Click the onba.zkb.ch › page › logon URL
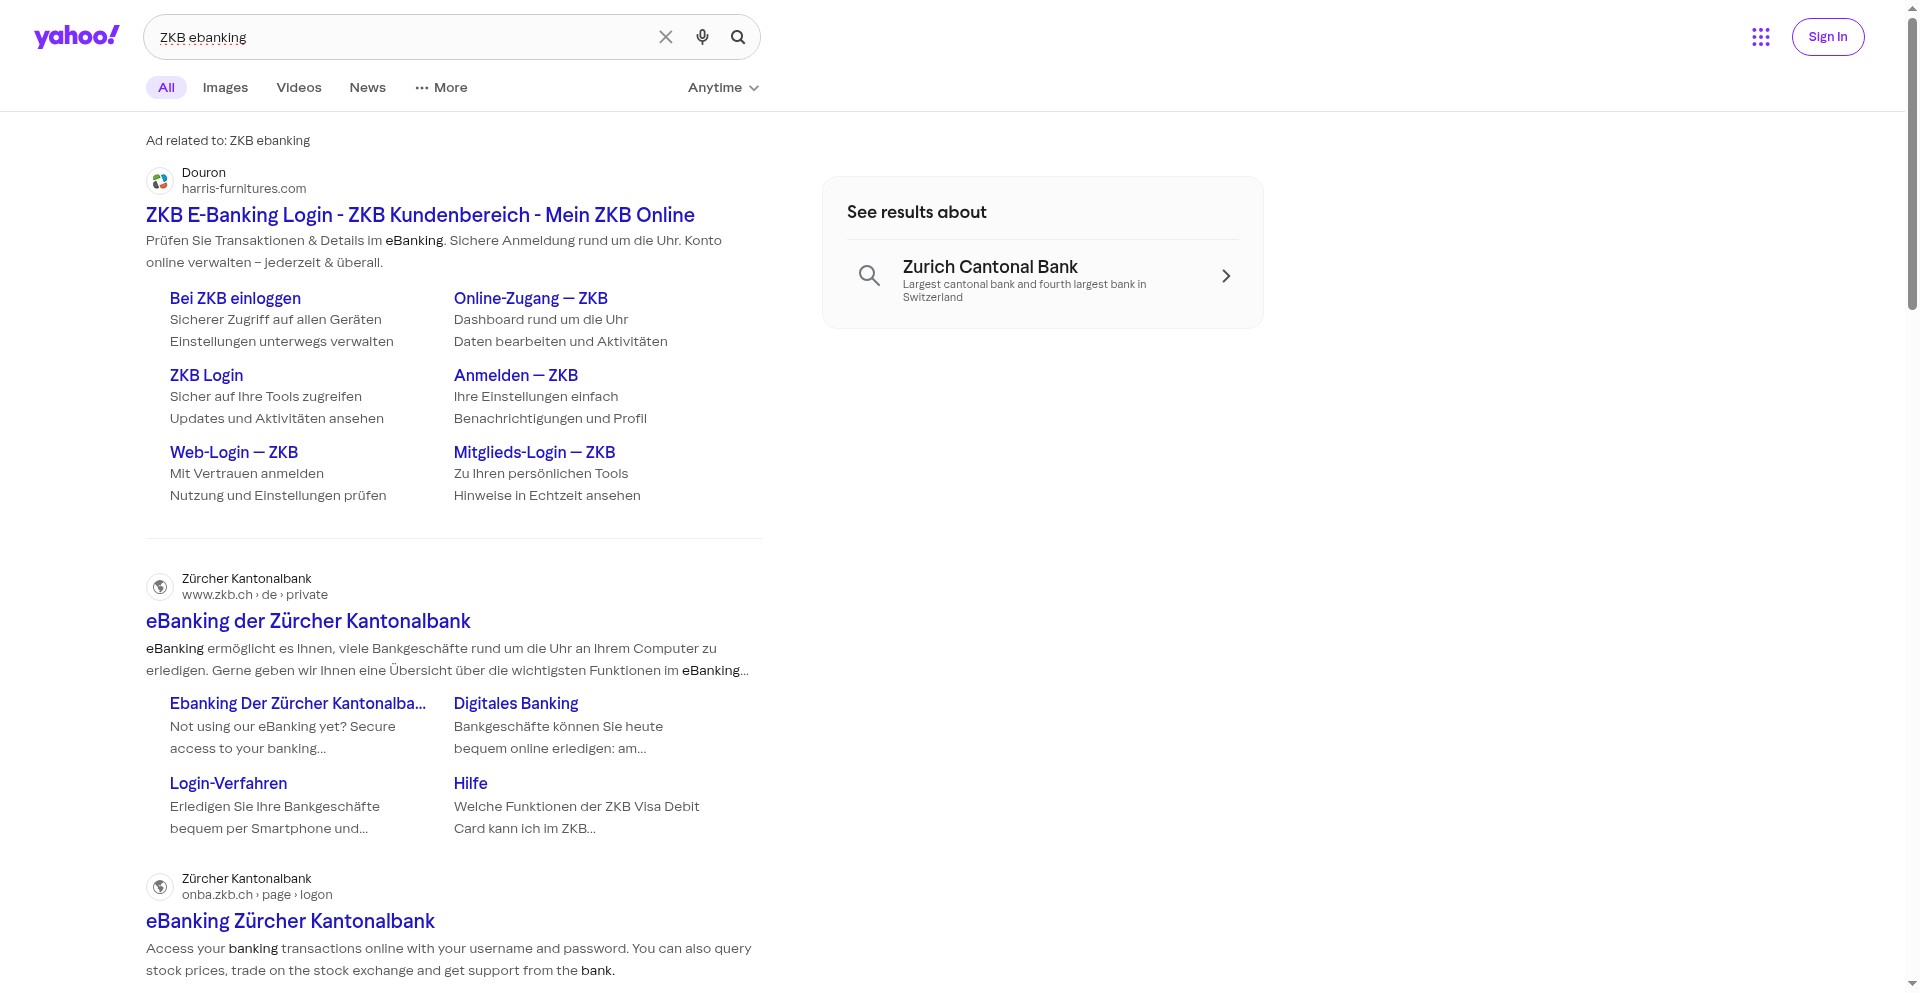1920x993 pixels. click(257, 895)
